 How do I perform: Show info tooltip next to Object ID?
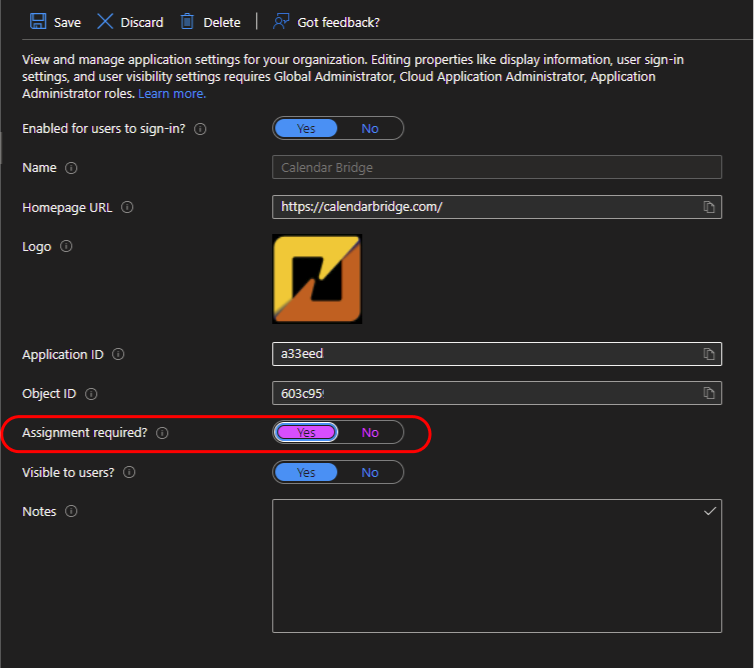click(x=91, y=394)
